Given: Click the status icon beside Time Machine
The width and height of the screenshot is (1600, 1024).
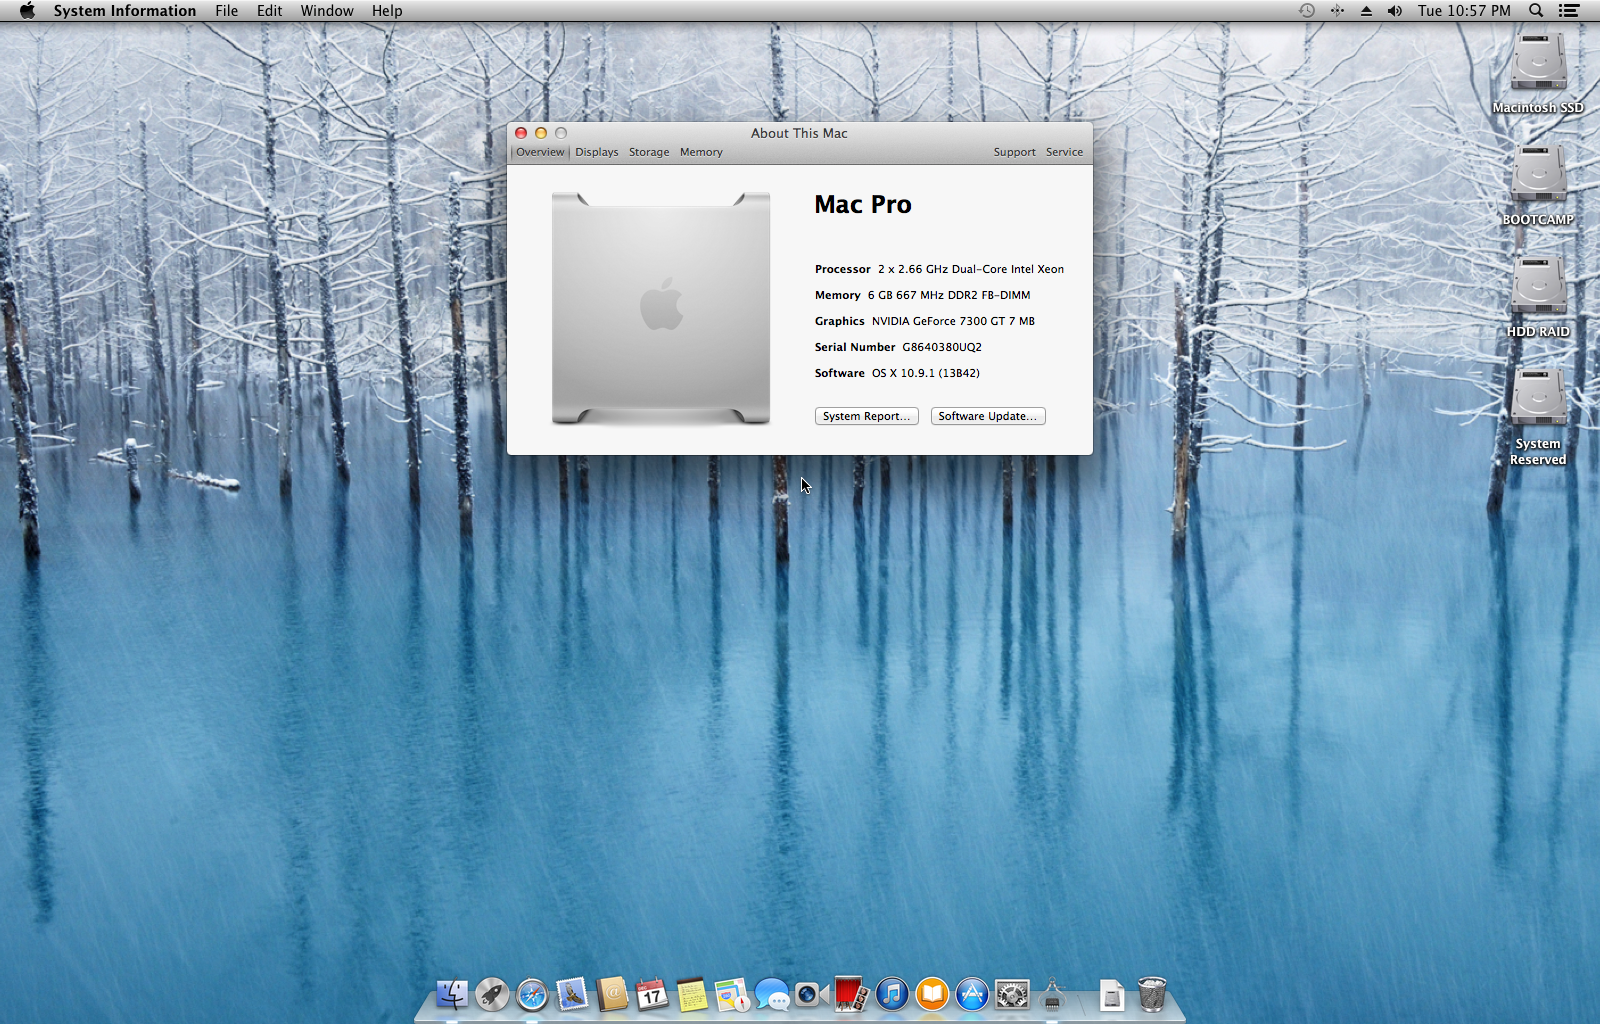Looking at the screenshot, I should [x=1337, y=11].
